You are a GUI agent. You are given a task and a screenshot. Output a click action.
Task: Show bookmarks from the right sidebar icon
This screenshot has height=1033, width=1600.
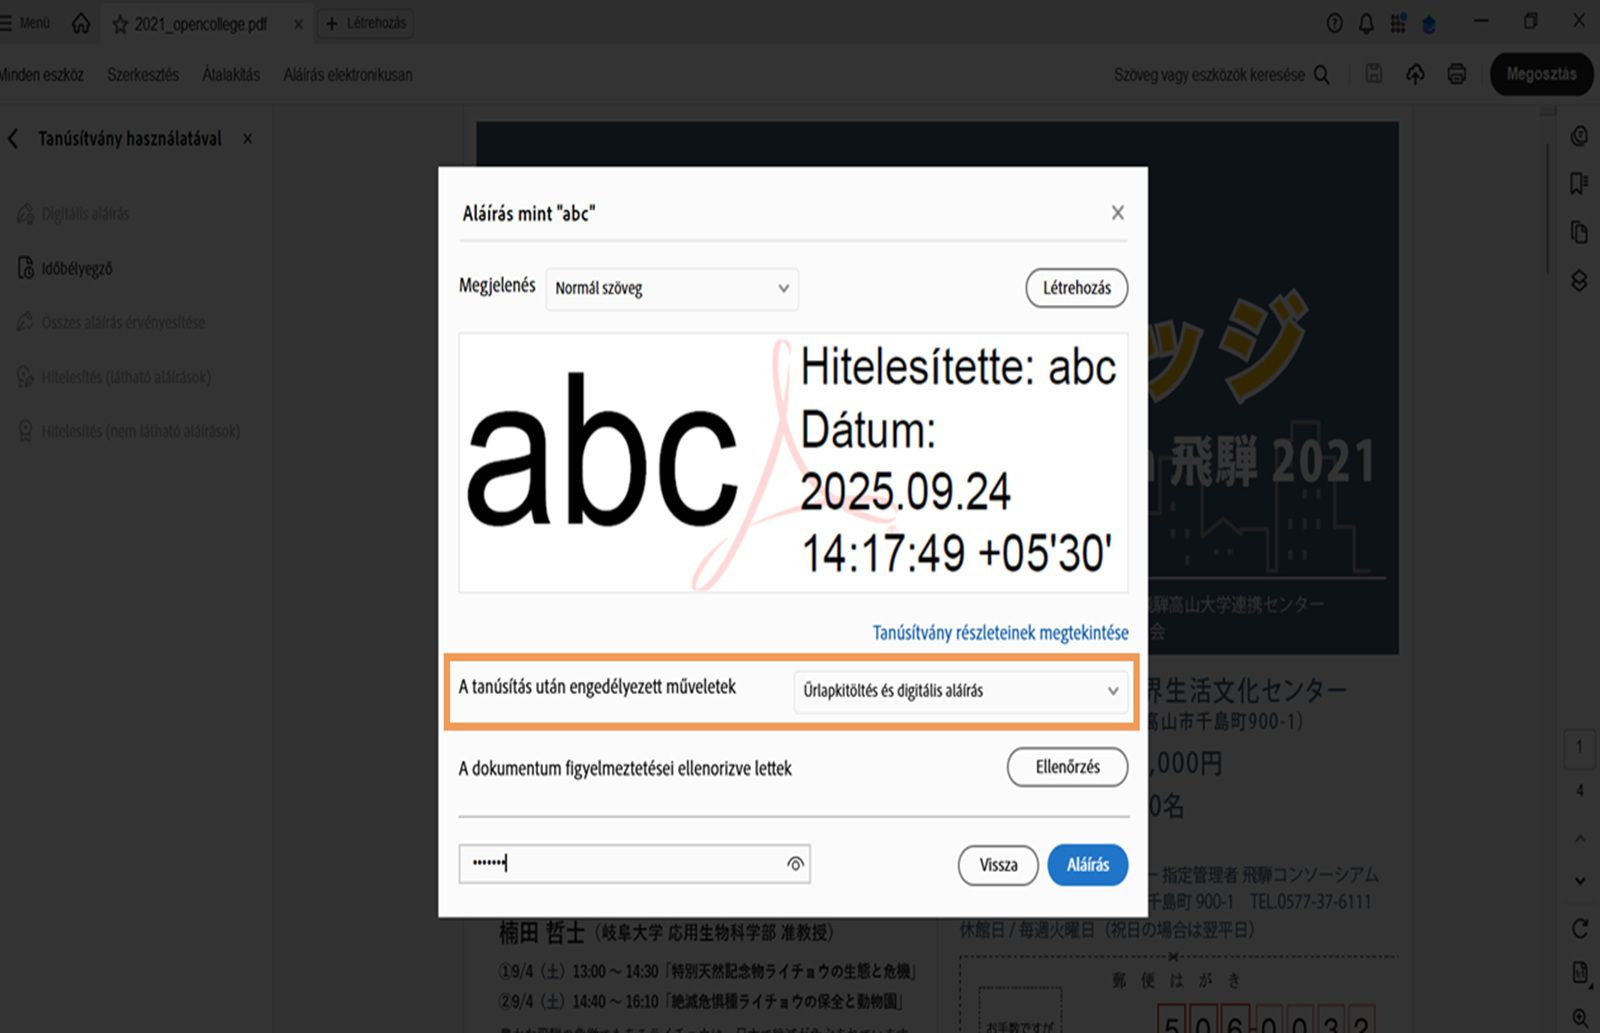point(1577,183)
